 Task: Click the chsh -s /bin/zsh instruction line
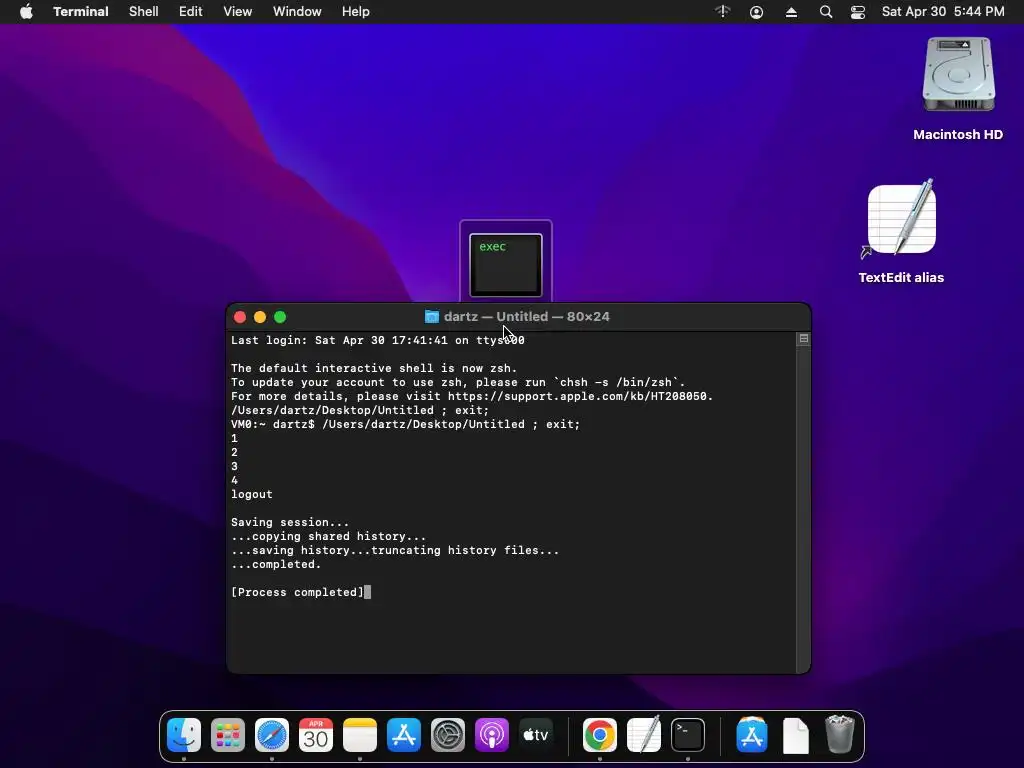point(458,383)
